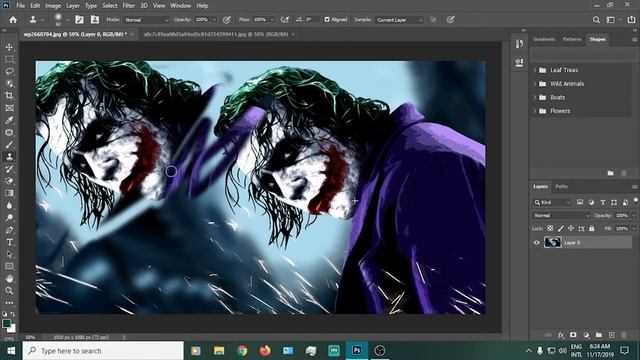Expand the Leaf Trees folder

pos(534,70)
